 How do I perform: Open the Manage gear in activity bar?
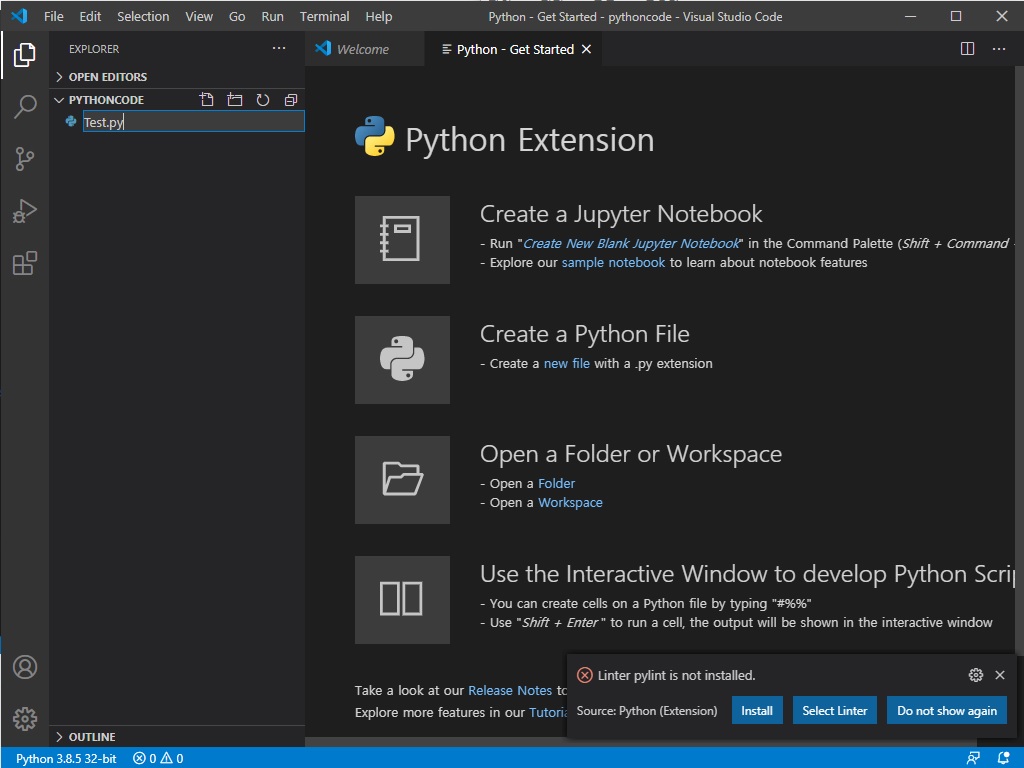point(25,718)
